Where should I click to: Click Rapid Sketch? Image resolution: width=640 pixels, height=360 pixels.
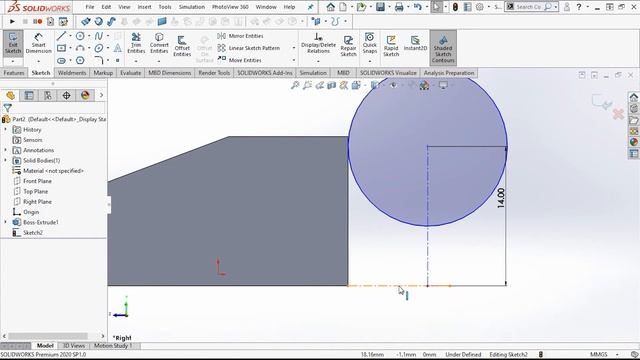[391, 46]
